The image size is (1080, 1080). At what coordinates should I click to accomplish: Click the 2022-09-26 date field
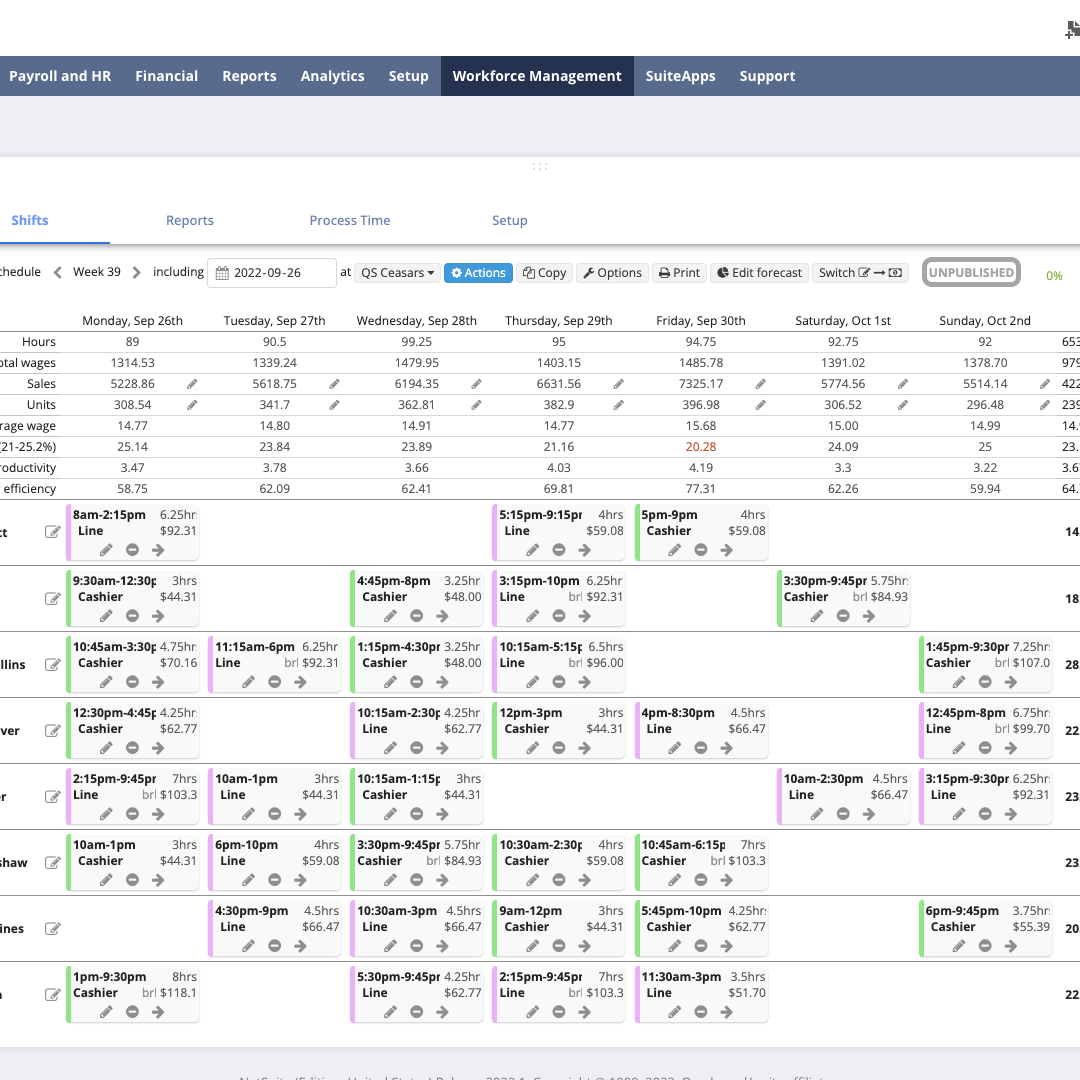click(x=271, y=273)
